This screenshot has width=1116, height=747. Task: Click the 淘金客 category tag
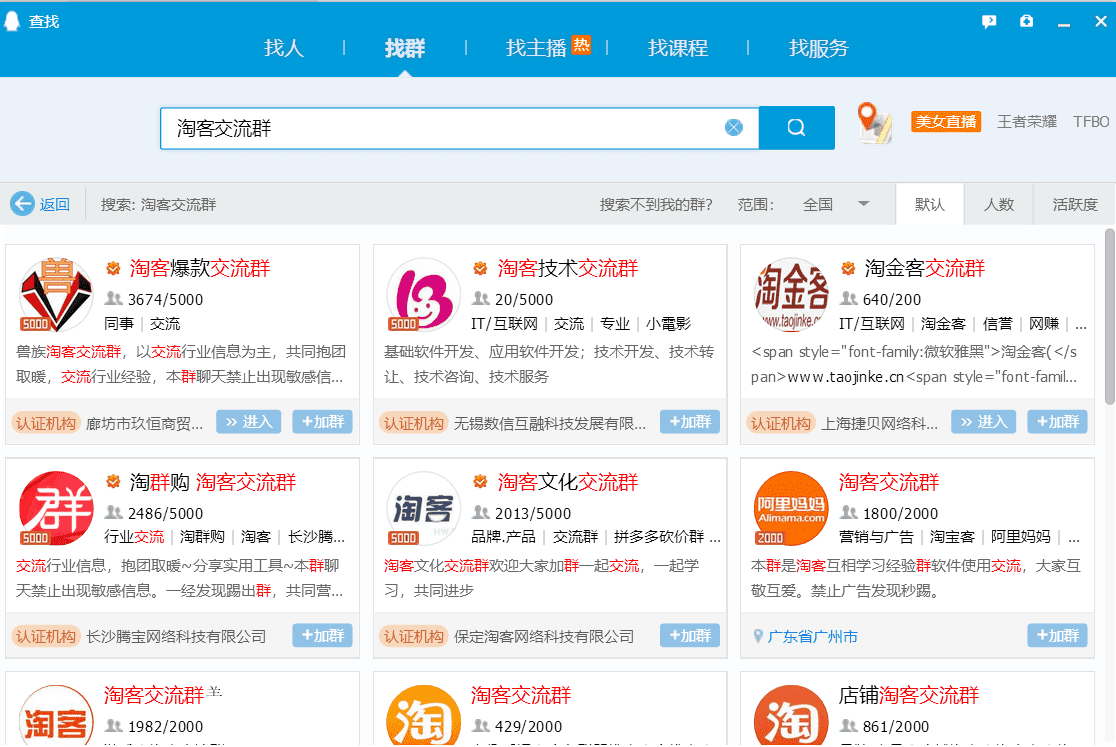(943, 324)
